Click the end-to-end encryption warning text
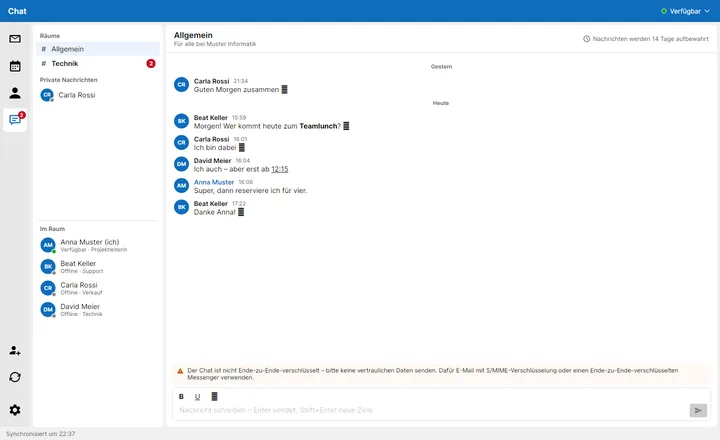The height and width of the screenshot is (440, 720). [433, 374]
